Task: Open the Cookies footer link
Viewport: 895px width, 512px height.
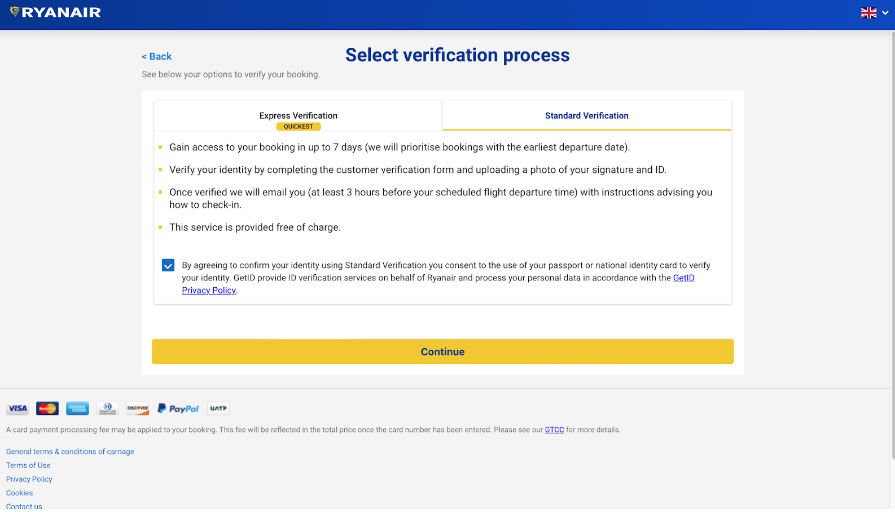Action: click(x=19, y=493)
